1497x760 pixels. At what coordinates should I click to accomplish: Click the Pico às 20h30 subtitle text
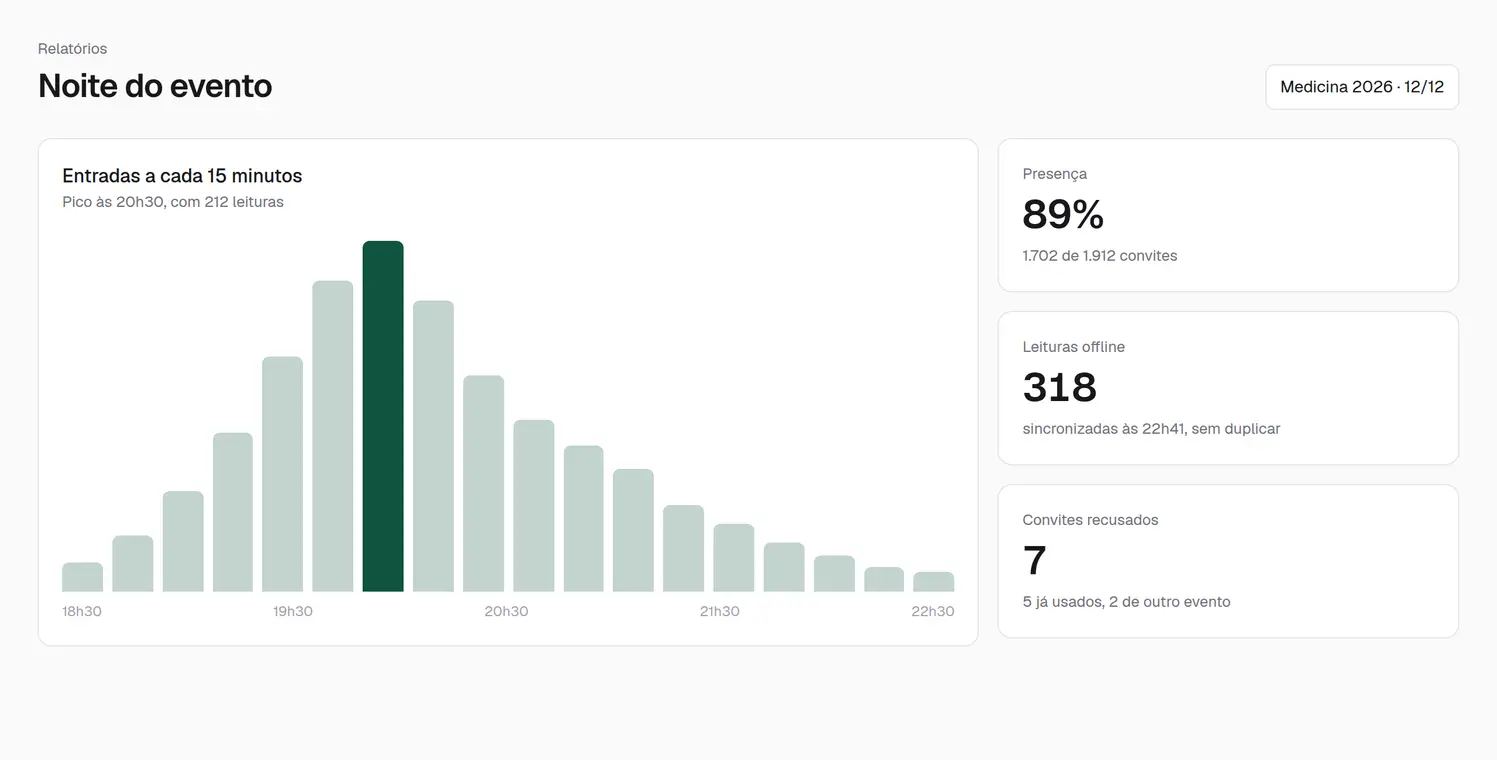[173, 202]
